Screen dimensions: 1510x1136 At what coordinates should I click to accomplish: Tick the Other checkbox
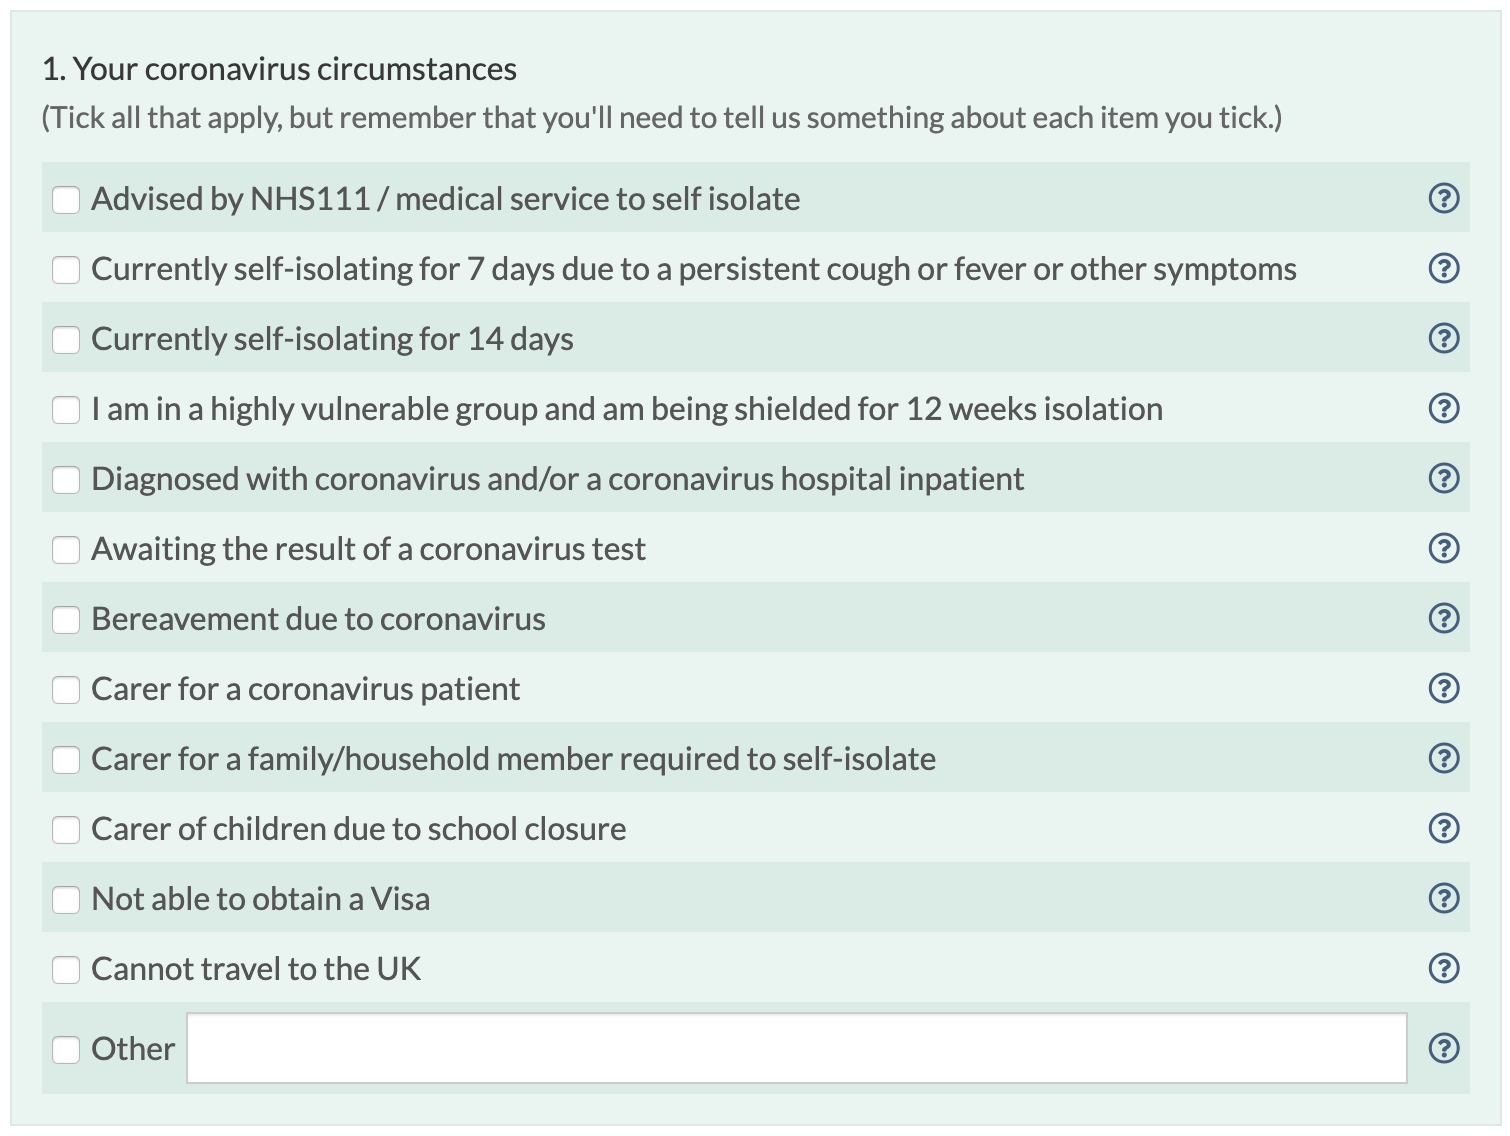(66, 1049)
